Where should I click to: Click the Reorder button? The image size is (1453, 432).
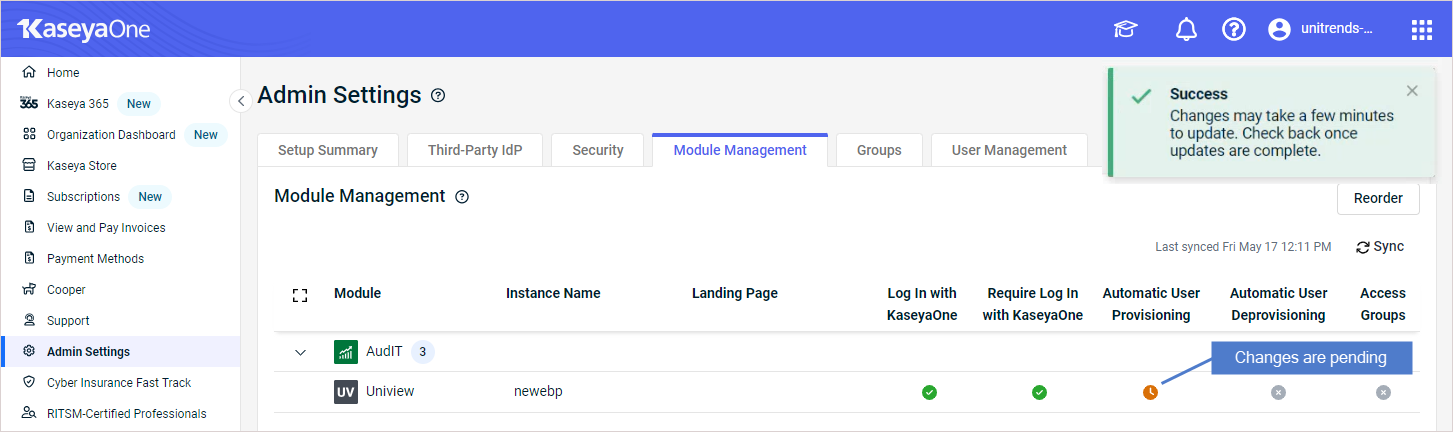pos(1378,198)
